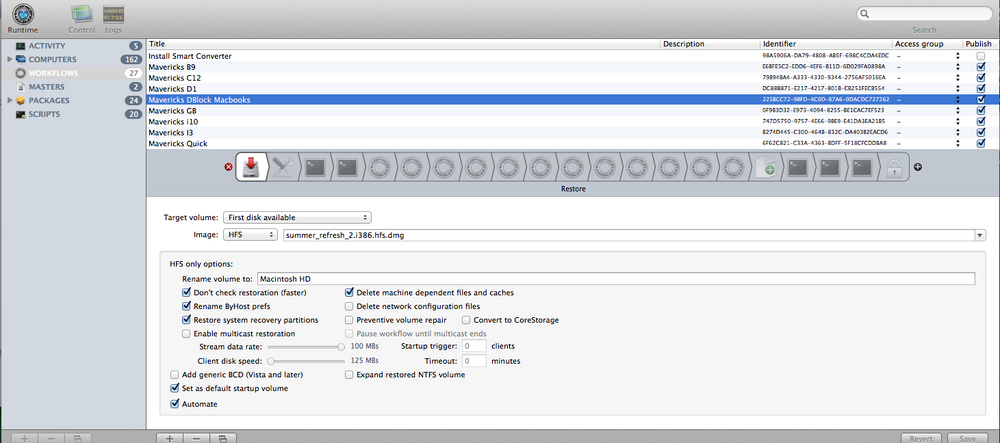Click the magnifier icon in search box
The width and height of the screenshot is (1000, 443).
coord(864,13)
